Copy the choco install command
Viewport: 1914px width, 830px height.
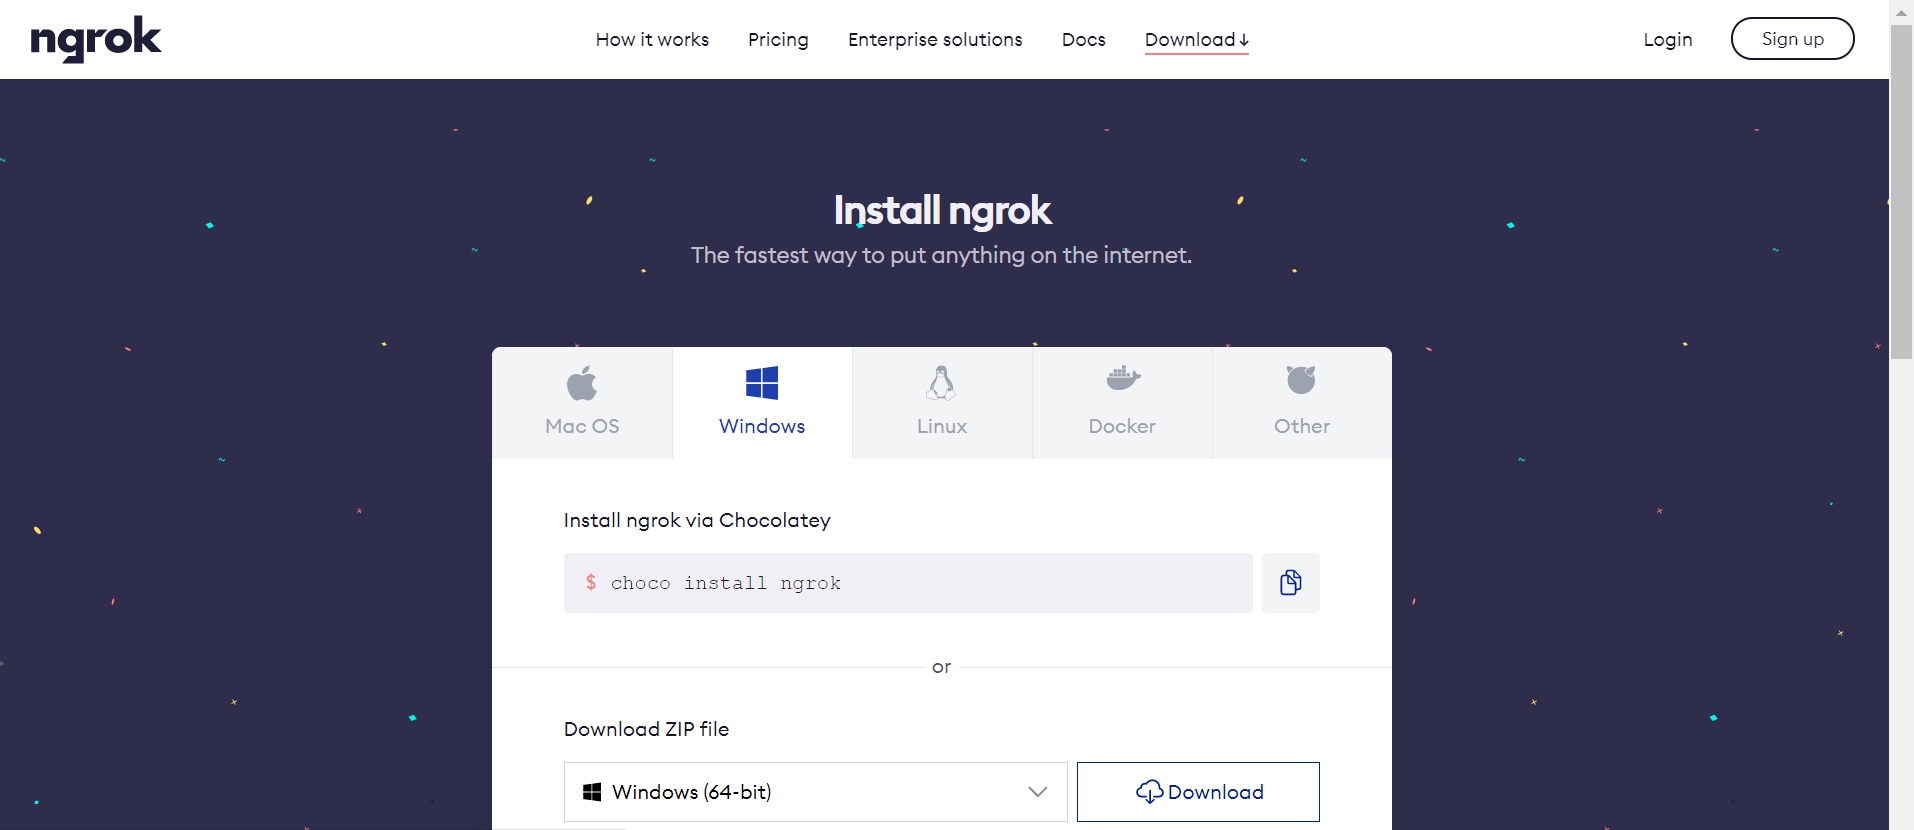[x=1291, y=583]
